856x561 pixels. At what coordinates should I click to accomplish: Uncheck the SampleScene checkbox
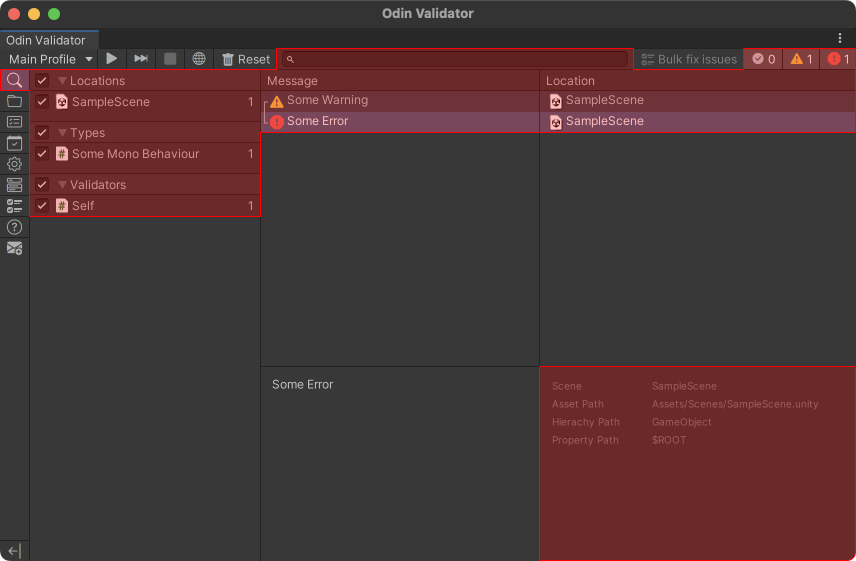click(x=42, y=102)
